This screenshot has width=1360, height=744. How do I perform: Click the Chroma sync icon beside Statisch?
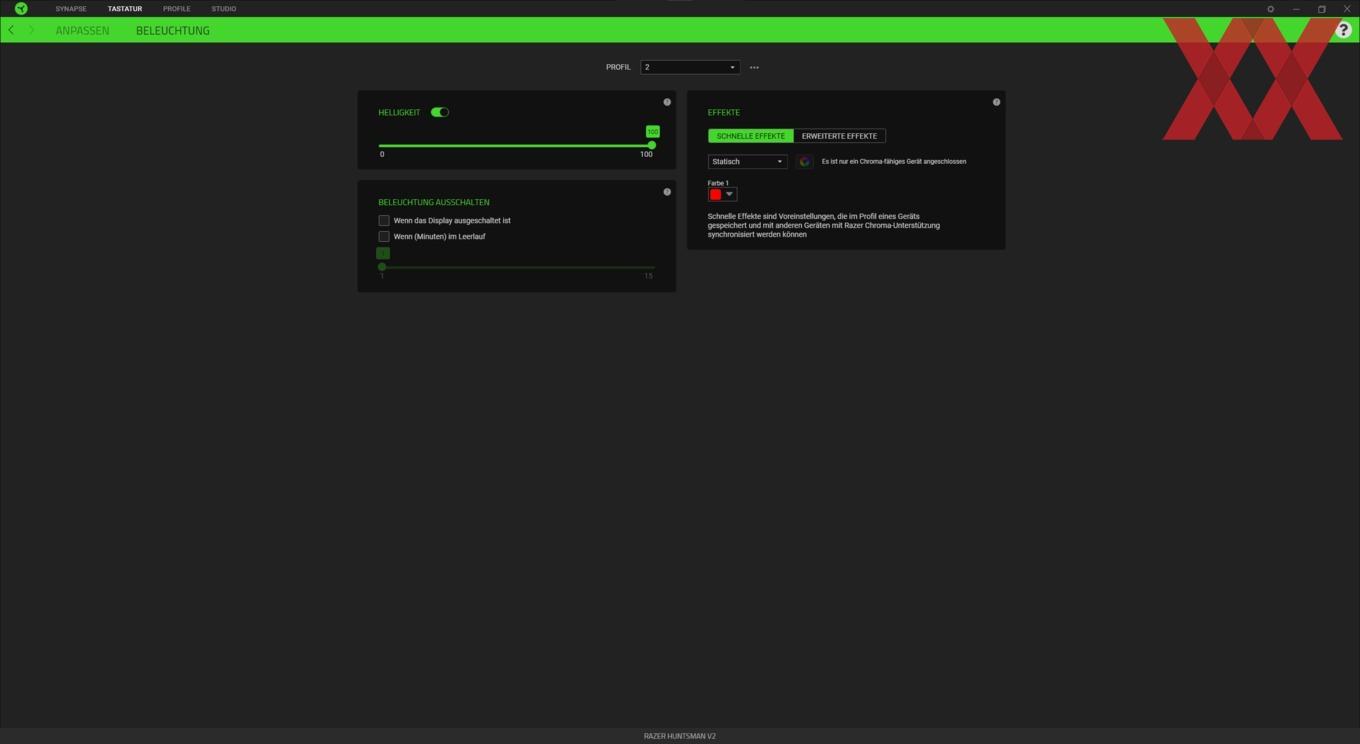click(805, 161)
